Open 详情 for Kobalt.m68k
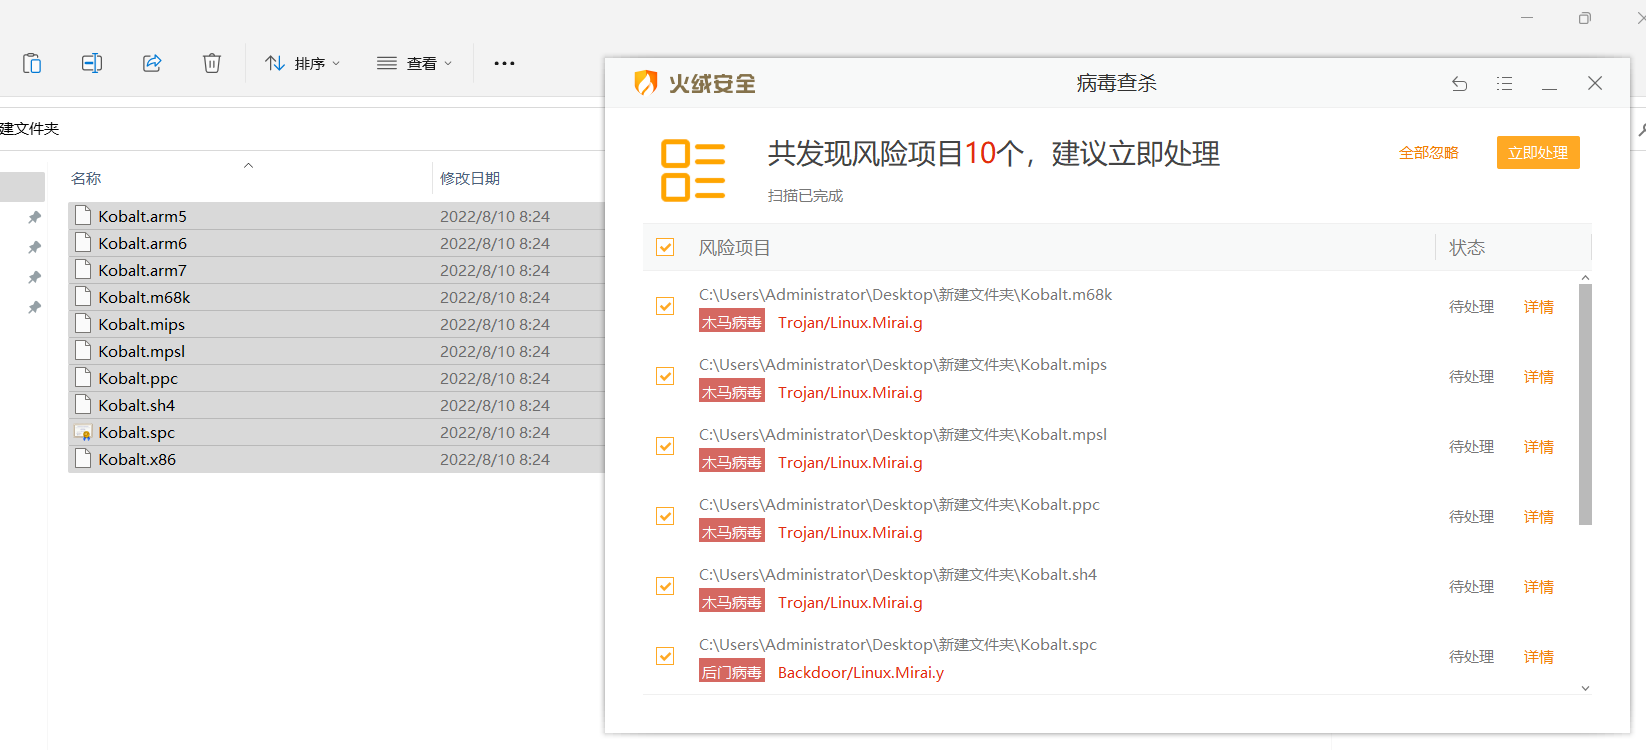 click(x=1538, y=307)
